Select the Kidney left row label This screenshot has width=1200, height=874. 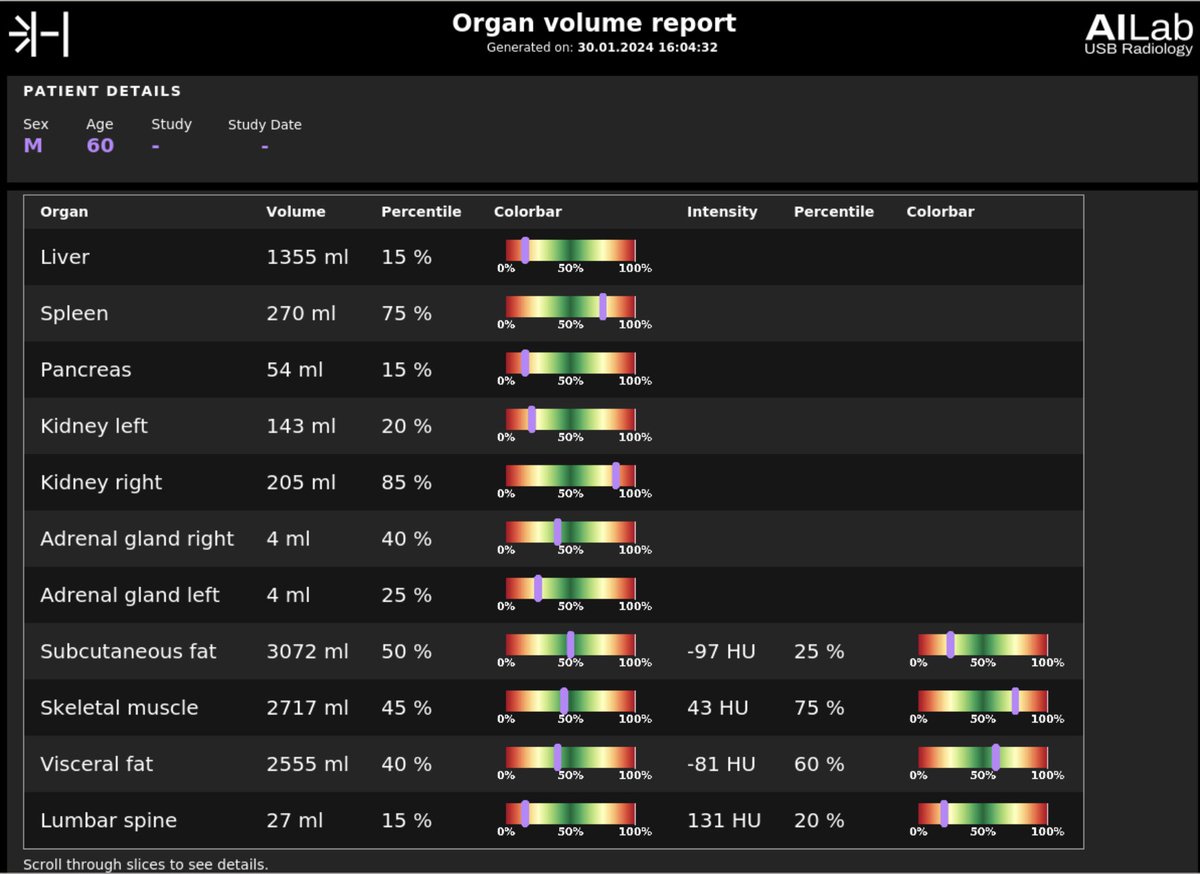(x=94, y=426)
